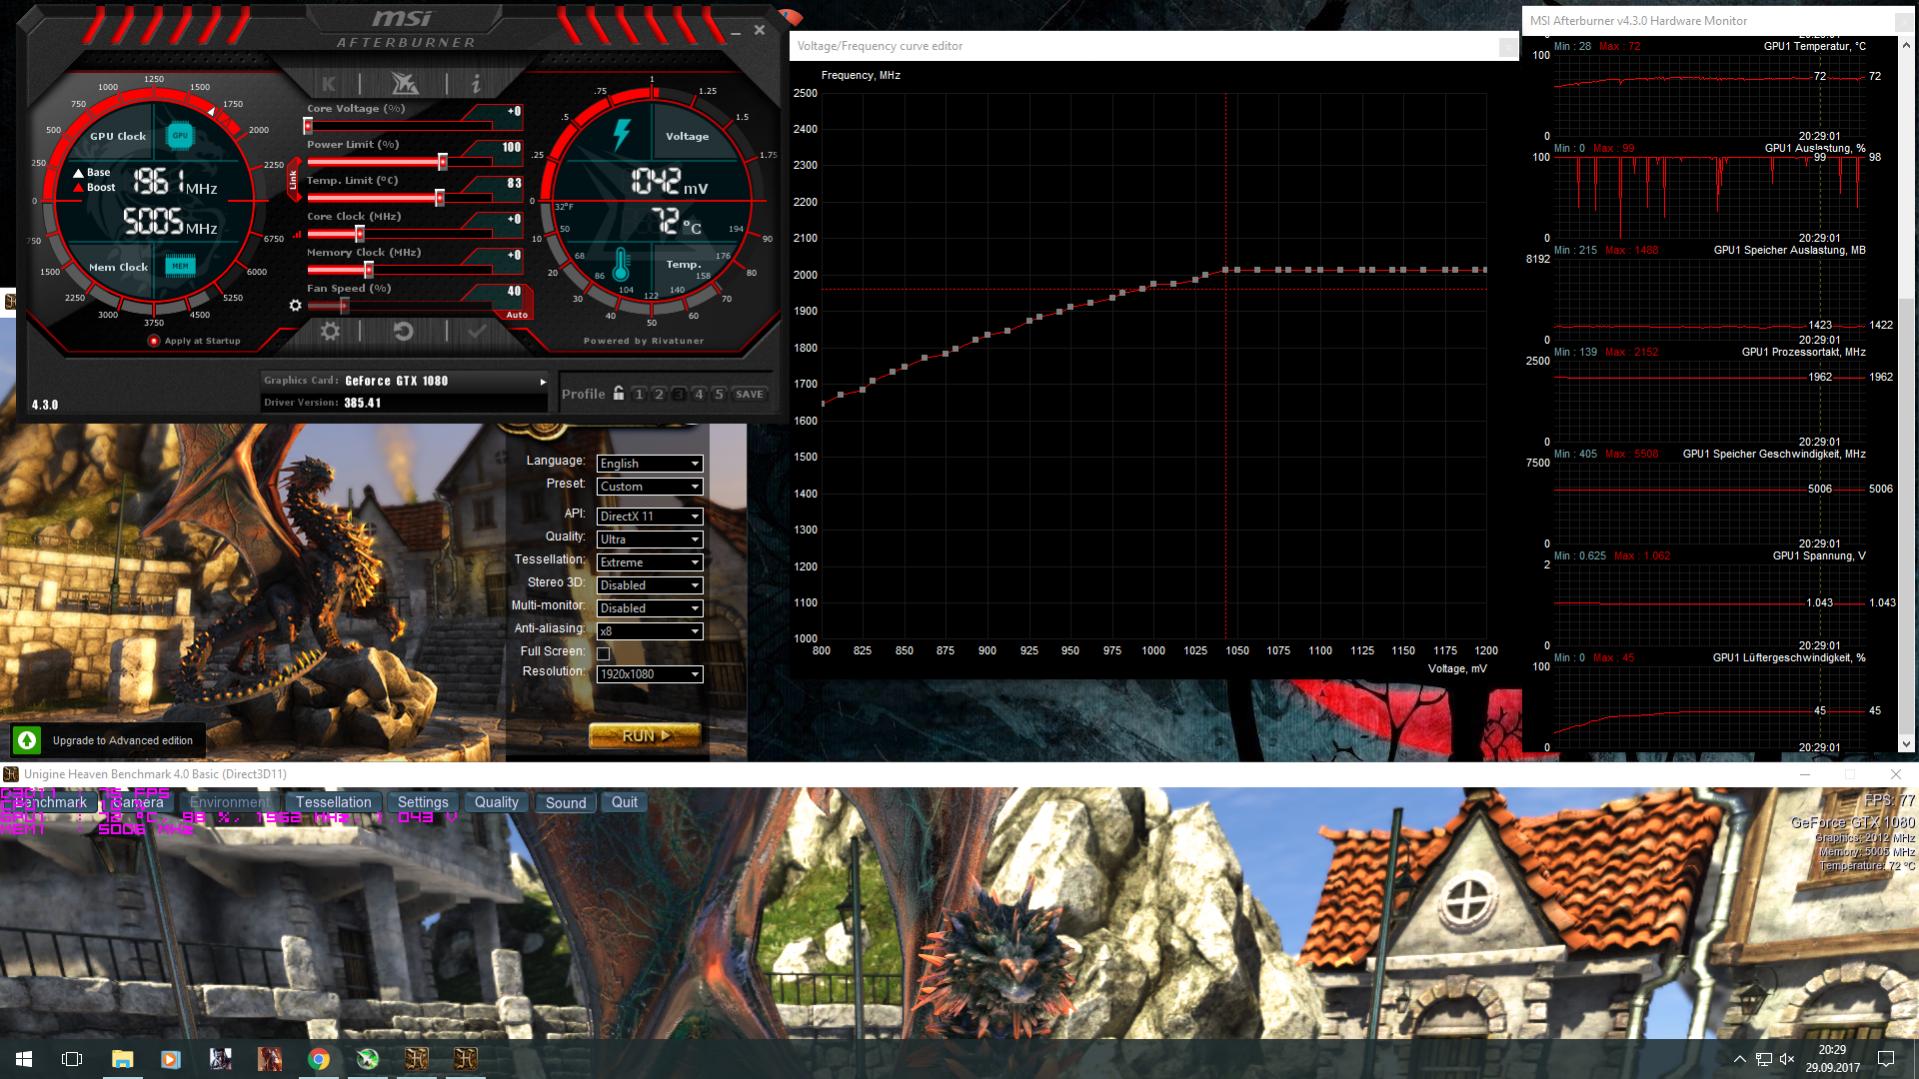
Task: Select profile slot 5
Action: (719, 394)
